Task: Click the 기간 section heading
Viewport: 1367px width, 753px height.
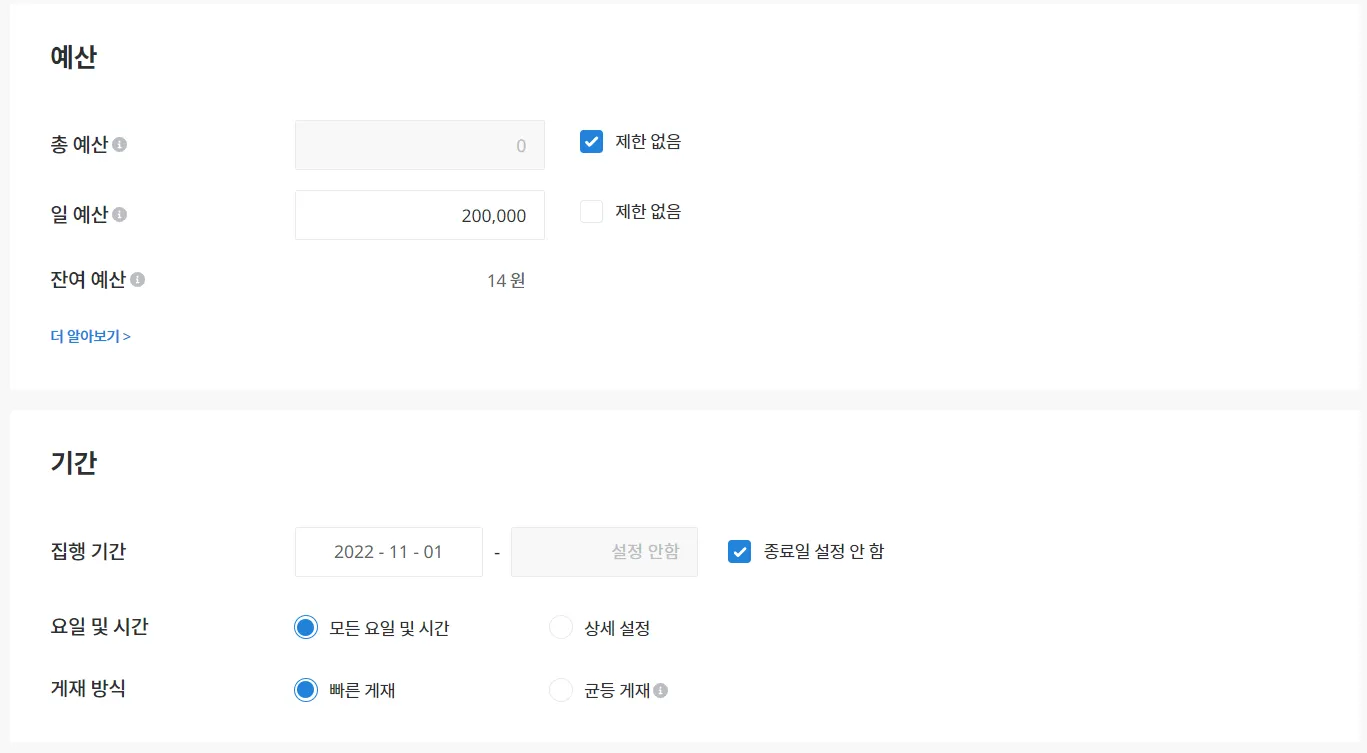Action: (x=74, y=463)
